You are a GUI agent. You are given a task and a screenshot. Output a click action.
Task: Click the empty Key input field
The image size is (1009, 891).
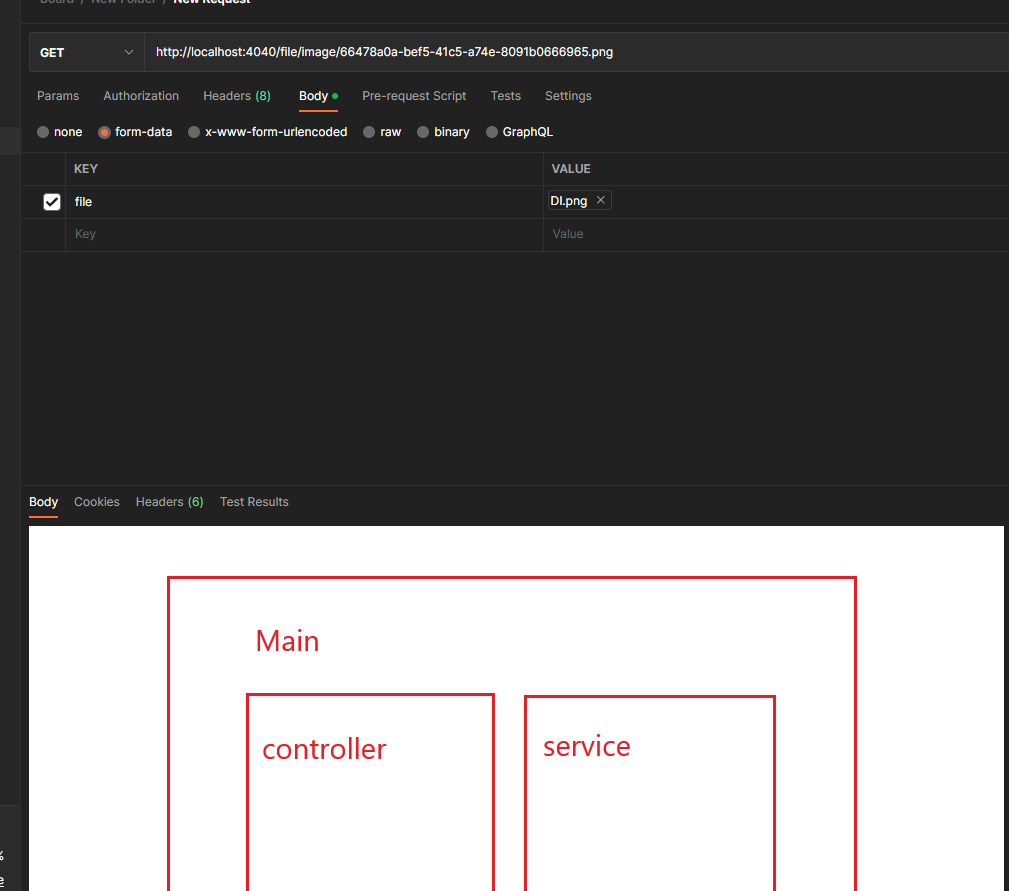click(304, 234)
